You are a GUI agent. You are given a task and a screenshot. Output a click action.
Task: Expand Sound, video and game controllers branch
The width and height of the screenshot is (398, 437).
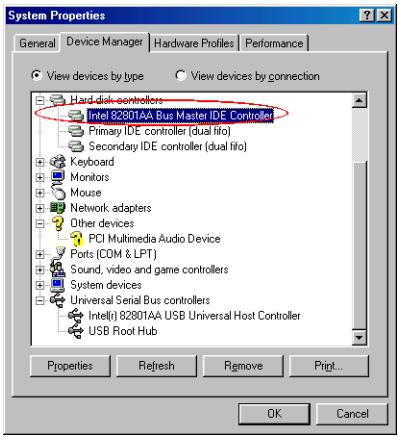40,270
